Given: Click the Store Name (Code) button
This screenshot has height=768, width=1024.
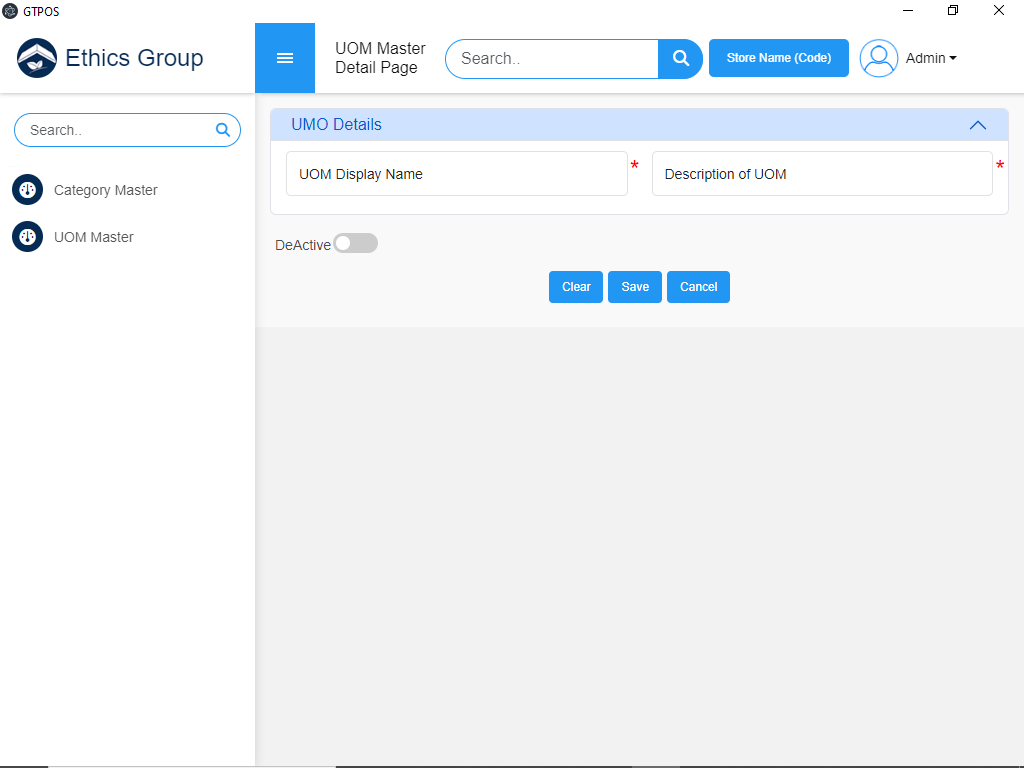Looking at the screenshot, I should pos(778,58).
